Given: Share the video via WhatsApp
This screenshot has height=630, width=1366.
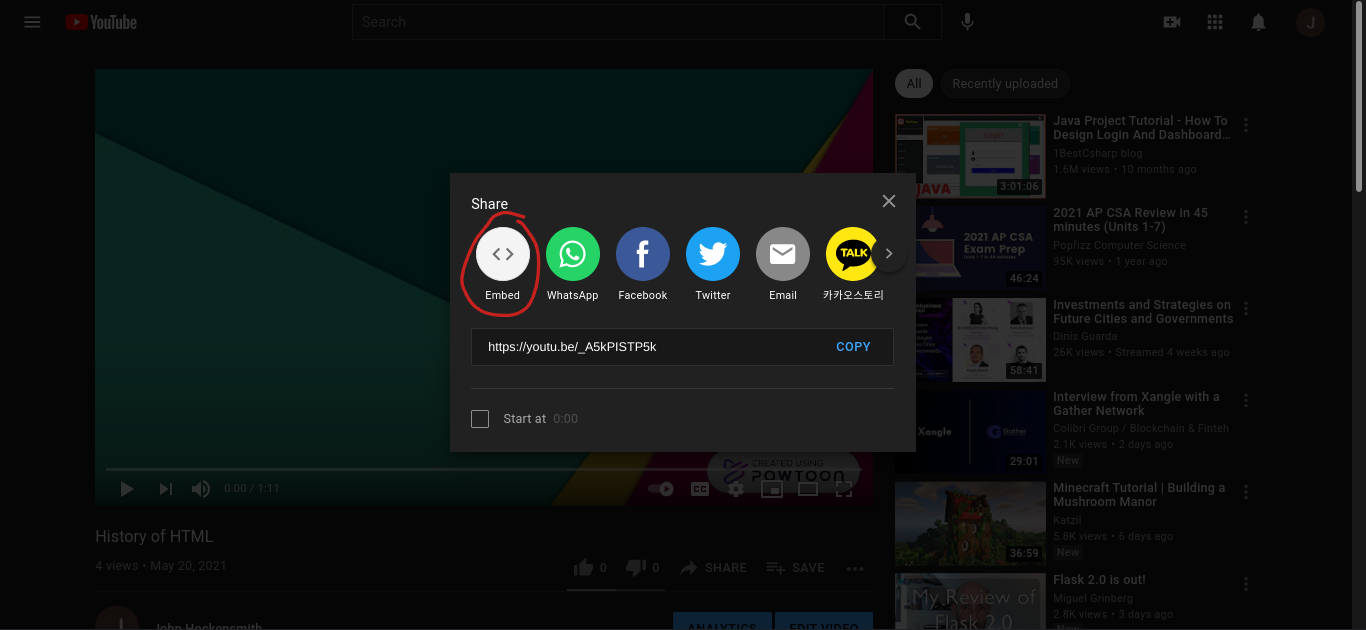Looking at the screenshot, I should click(x=572, y=254).
